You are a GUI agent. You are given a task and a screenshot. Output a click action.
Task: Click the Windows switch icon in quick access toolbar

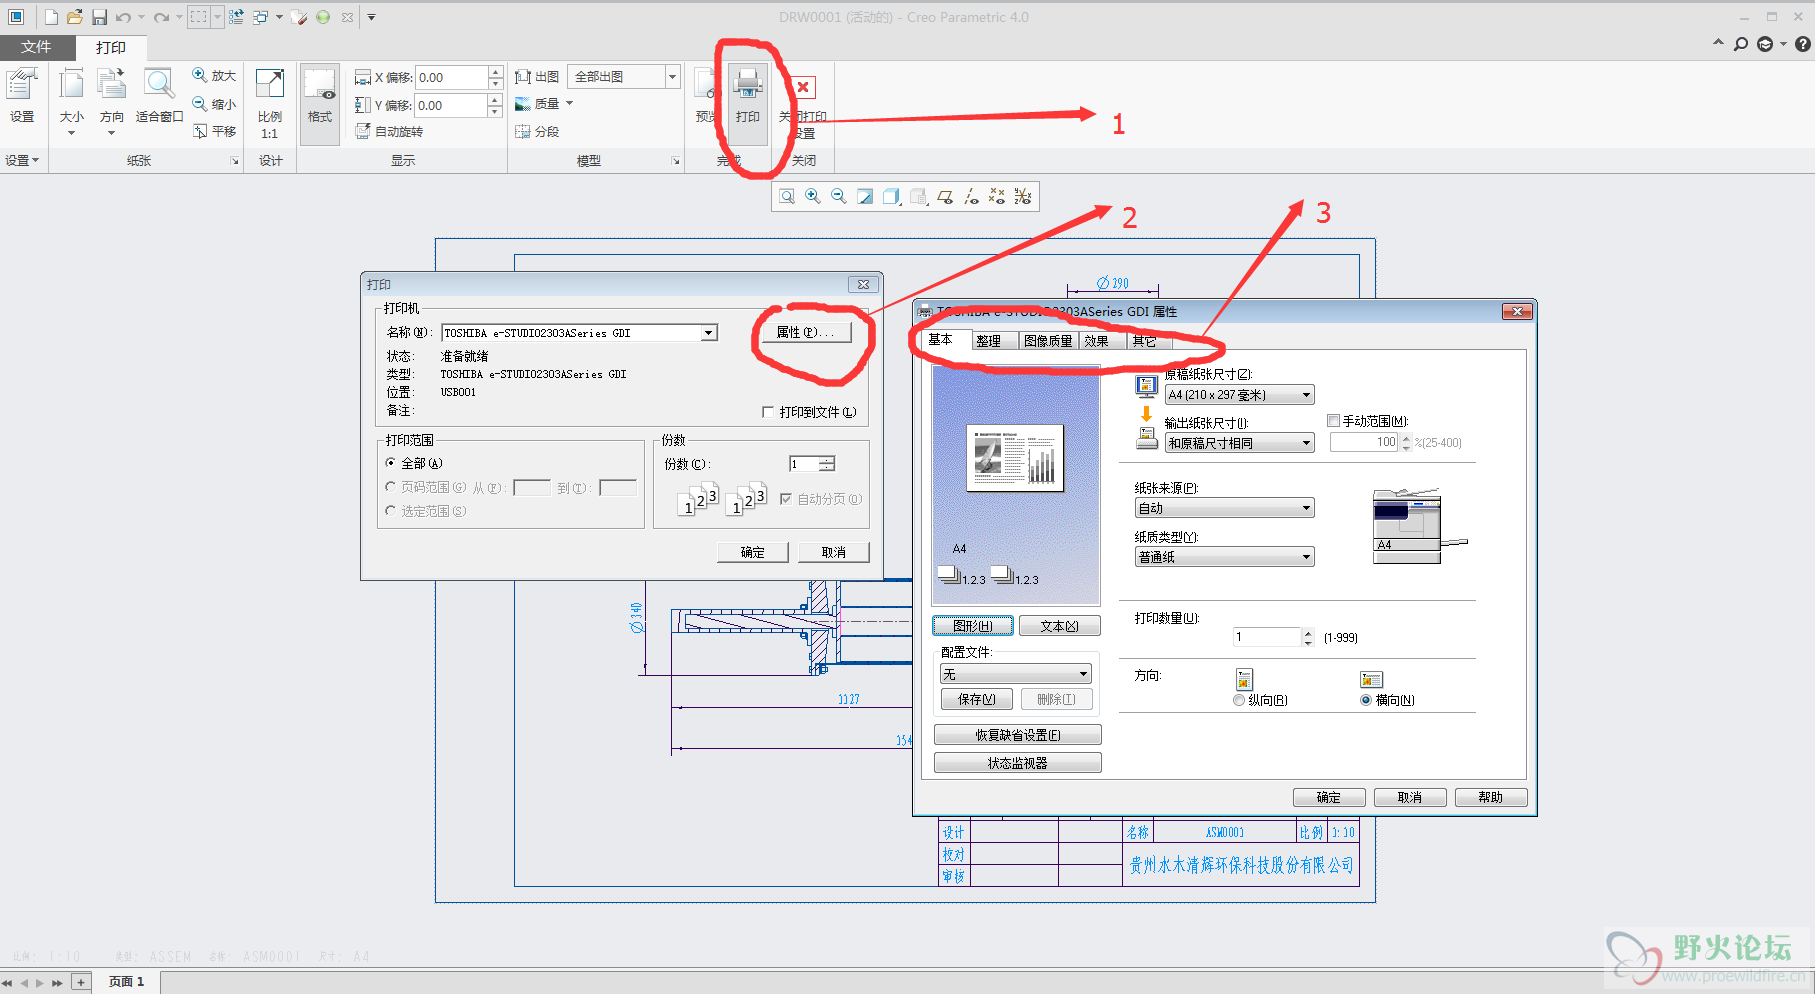261,17
